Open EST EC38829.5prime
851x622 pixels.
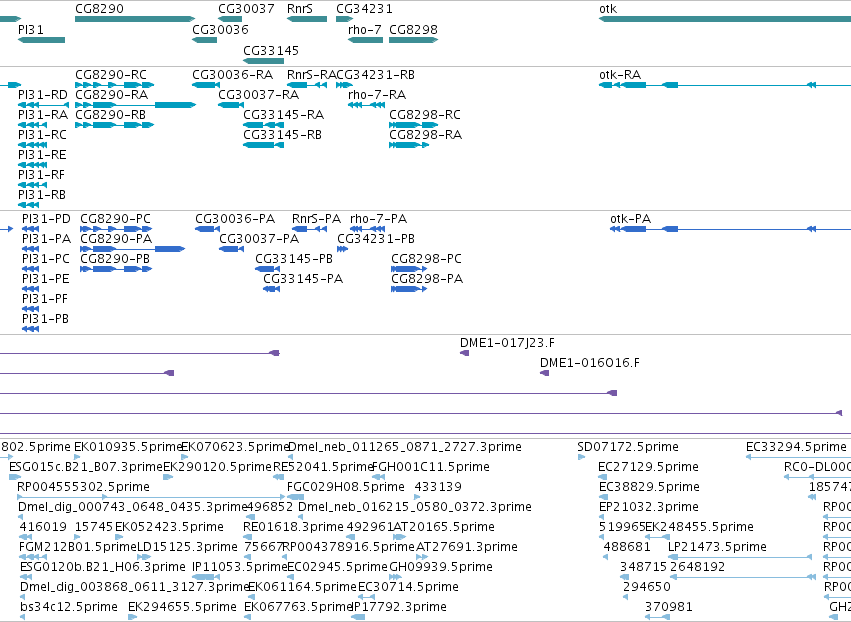coord(649,487)
